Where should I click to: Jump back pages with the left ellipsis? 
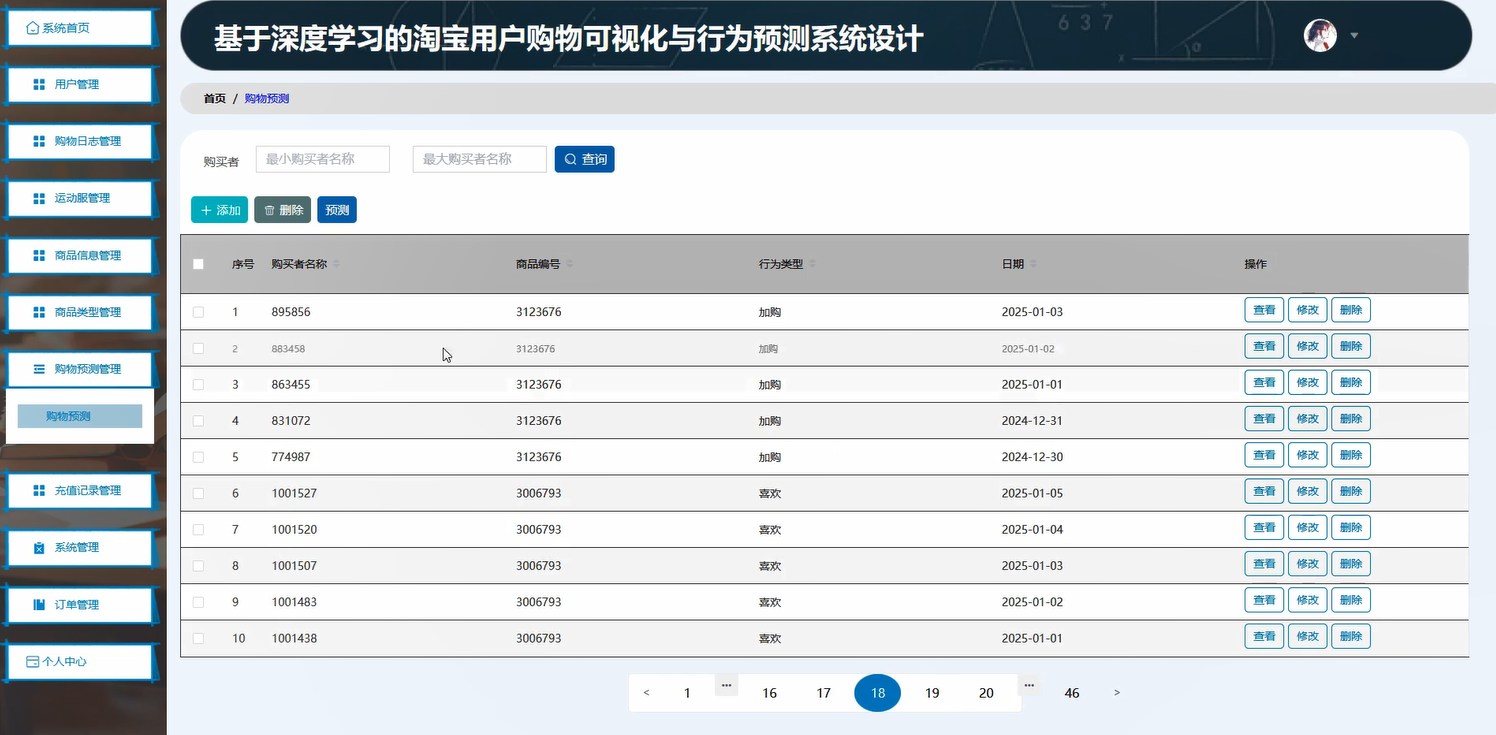(x=727, y=686)
